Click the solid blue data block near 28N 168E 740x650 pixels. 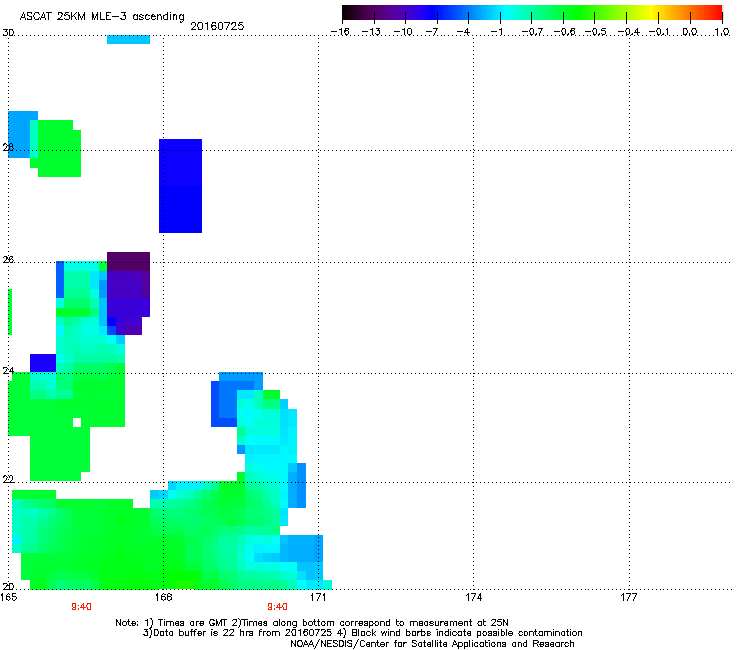(180, 186)
